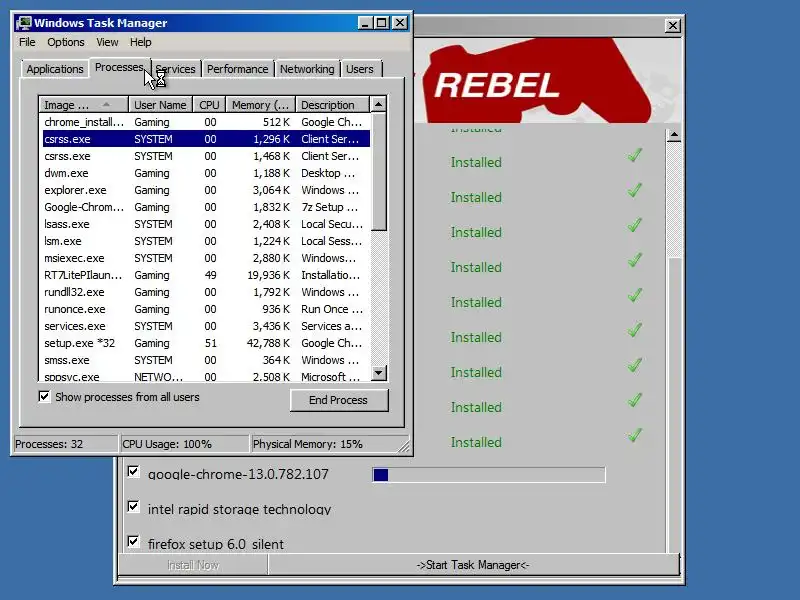The image size is (800, 600).
Task: Click the Processes: 32 status entry
Action: [x=65, y=444]
